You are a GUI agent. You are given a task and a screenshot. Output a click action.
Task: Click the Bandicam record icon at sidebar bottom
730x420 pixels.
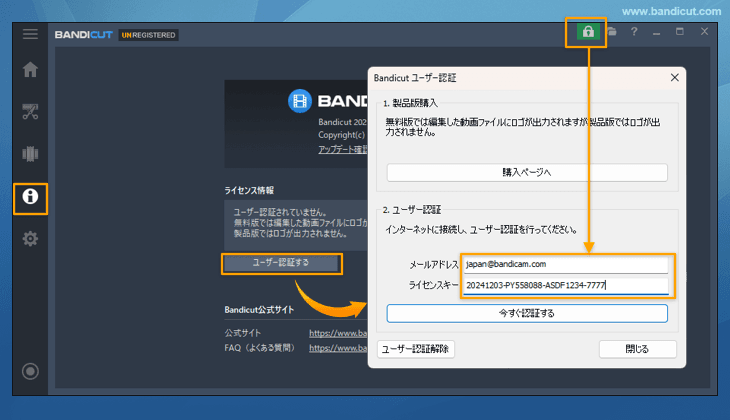tap(30, 371)
